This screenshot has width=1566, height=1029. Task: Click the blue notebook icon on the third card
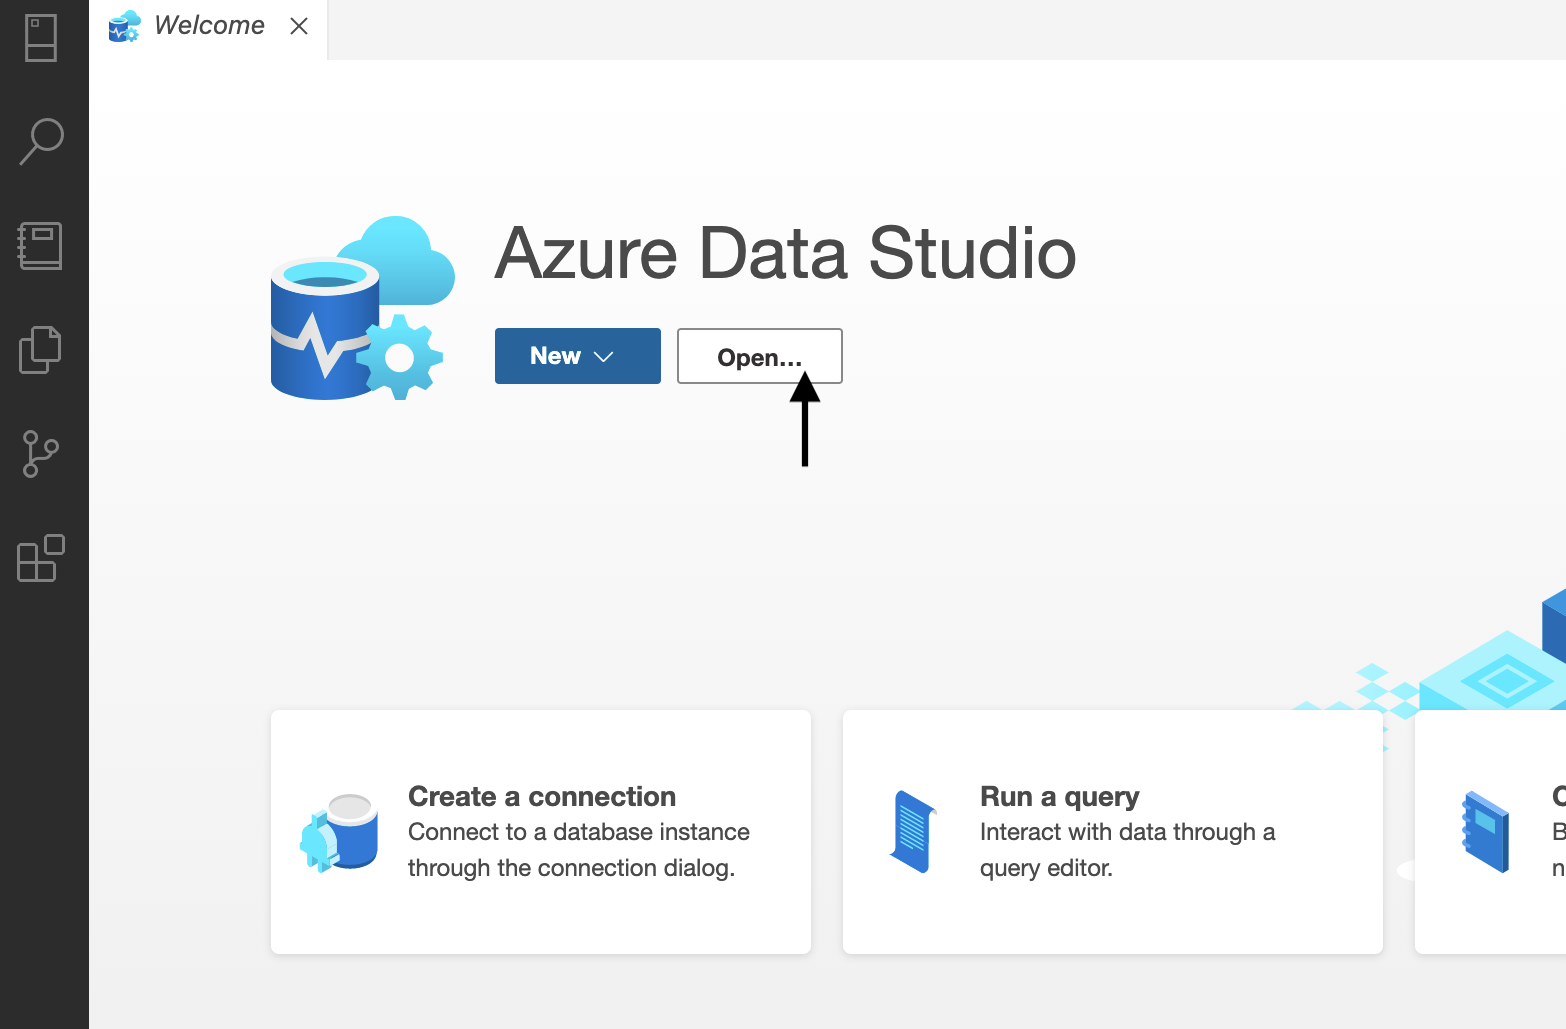coord(1485,832)
